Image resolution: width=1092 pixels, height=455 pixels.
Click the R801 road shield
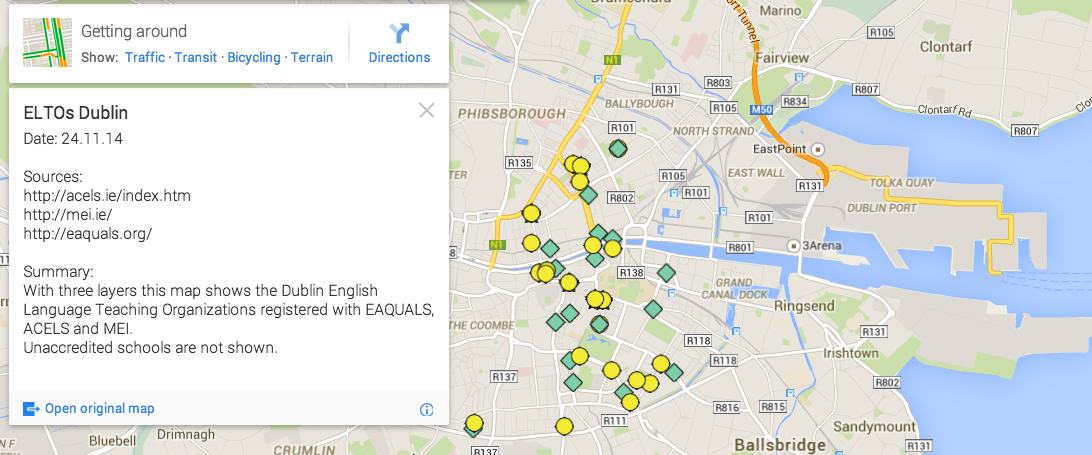click(740, 247)
